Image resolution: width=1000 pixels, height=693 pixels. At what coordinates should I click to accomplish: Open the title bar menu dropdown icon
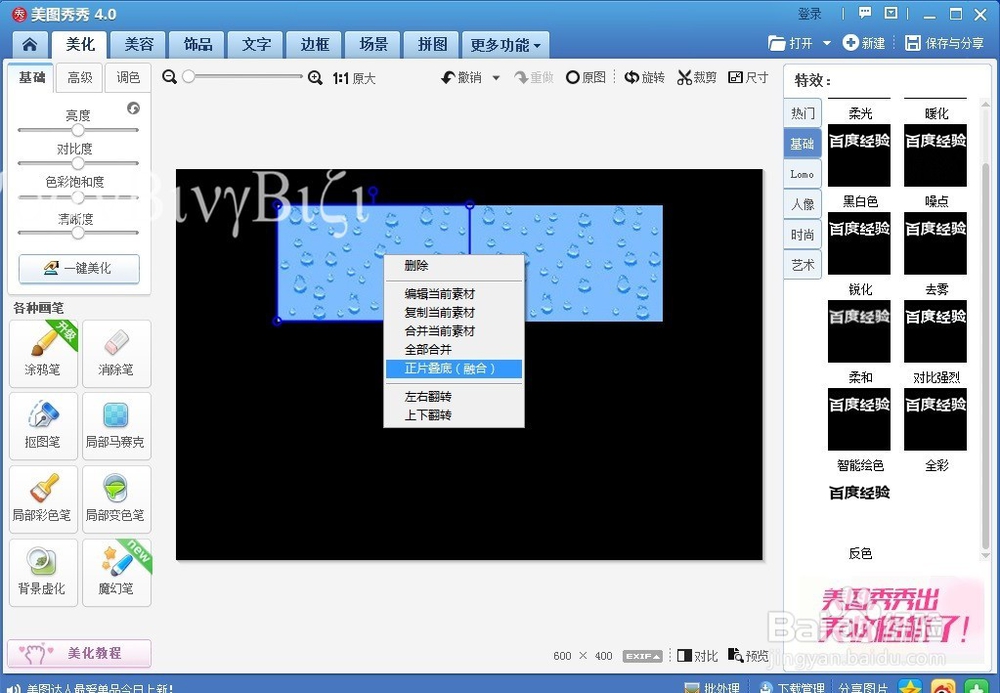coord(891,13)
